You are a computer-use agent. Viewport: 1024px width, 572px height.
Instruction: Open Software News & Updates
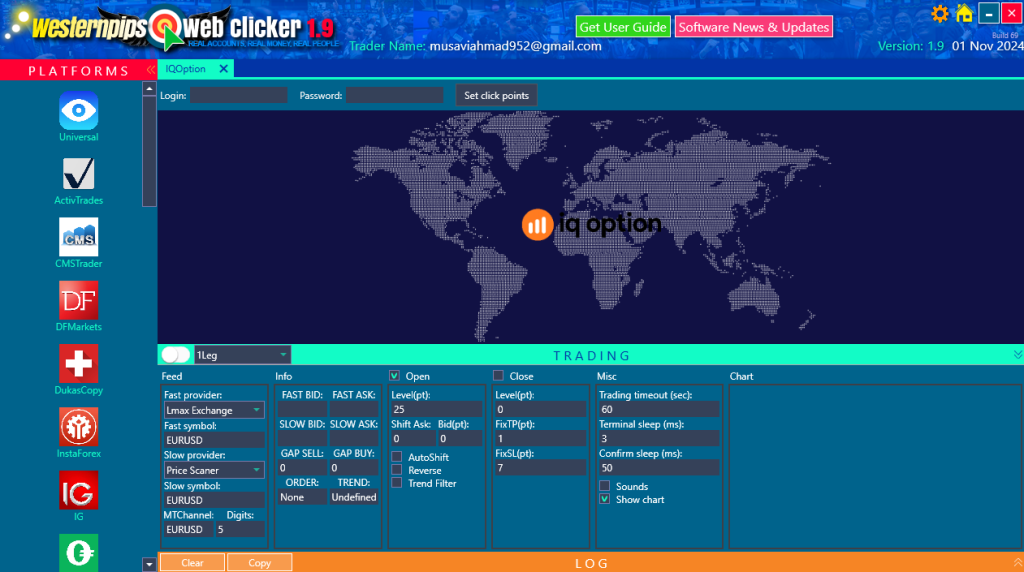click(754, 27)
